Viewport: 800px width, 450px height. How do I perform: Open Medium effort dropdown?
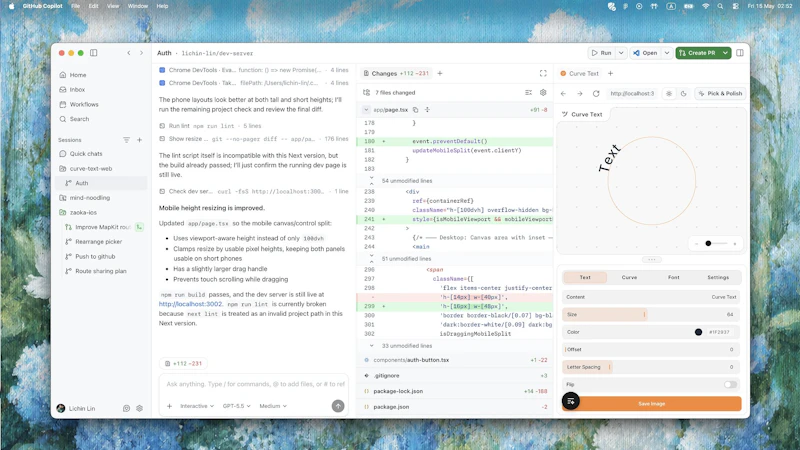coord(273,406)
